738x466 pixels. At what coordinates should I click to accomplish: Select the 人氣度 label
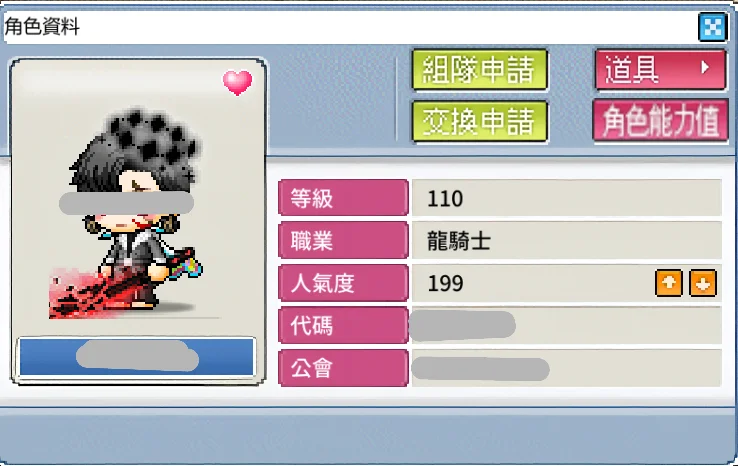[x=343, y=283]
